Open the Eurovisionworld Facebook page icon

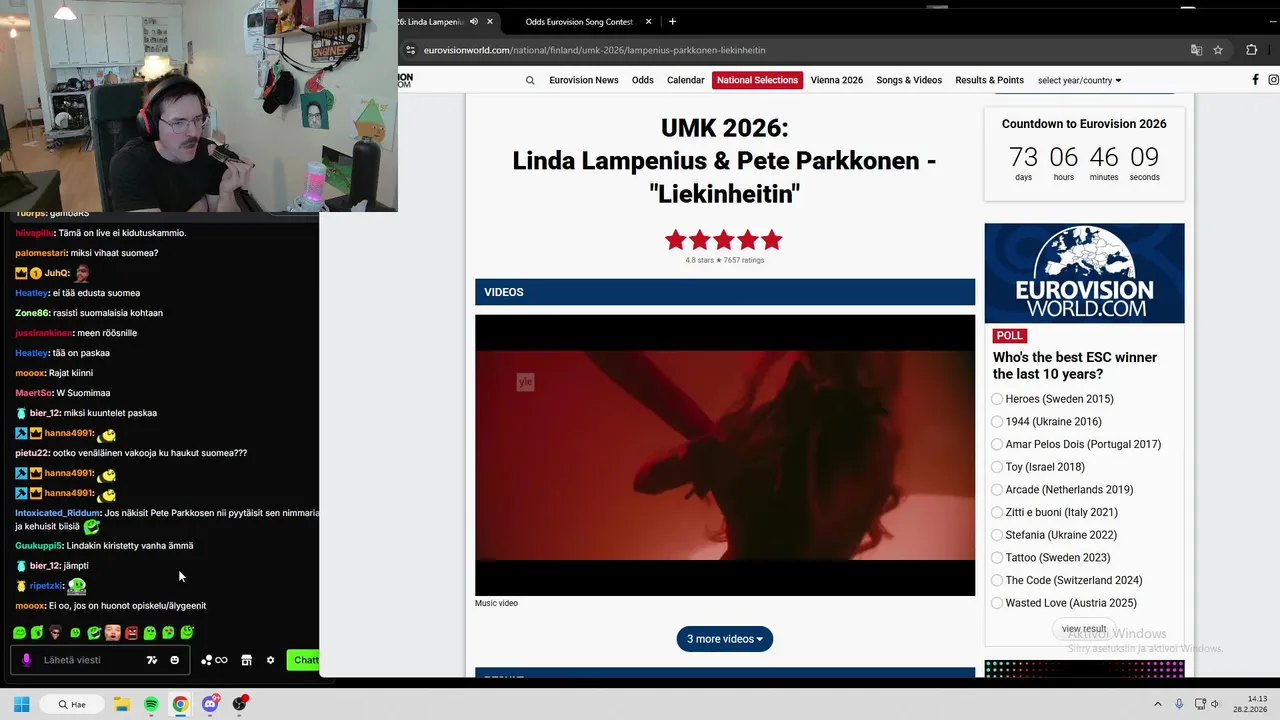click(1255, 80)
